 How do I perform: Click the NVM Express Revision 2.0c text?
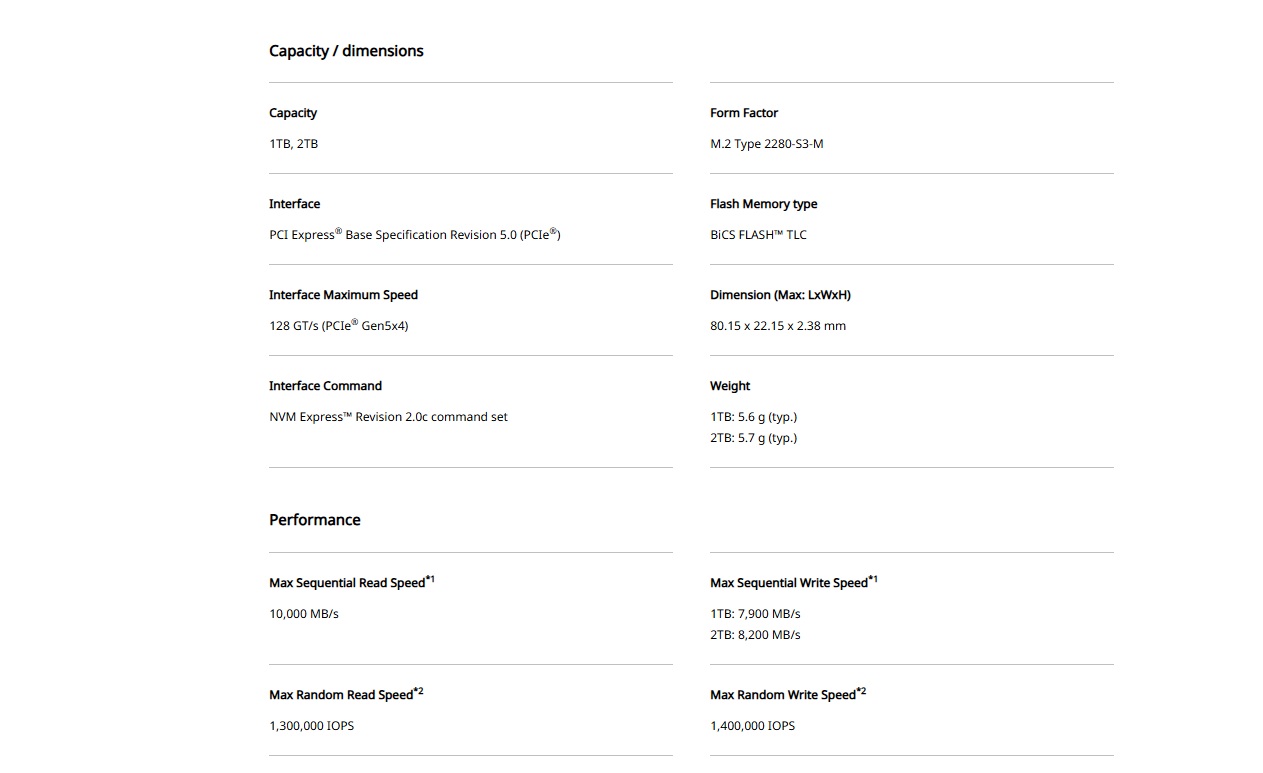[x=388, y=417]
